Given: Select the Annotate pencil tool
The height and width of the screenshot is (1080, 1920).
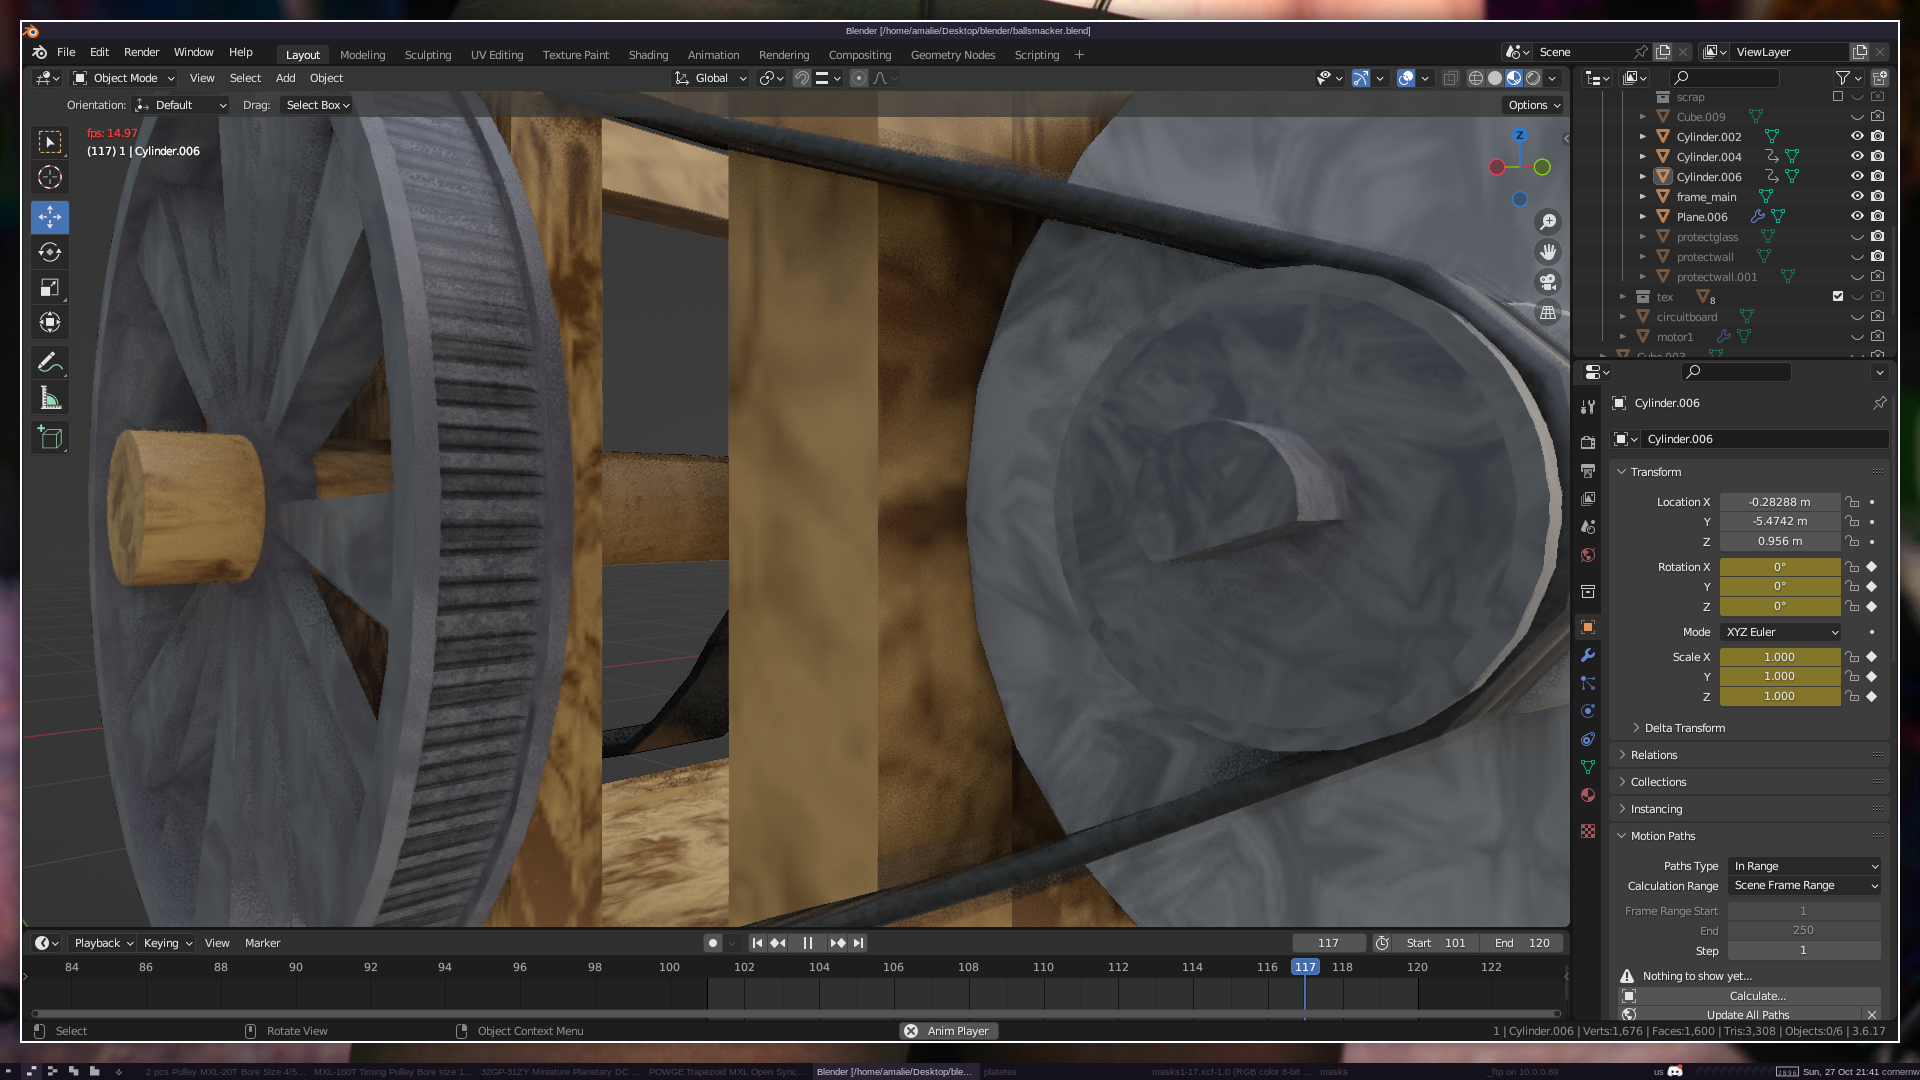Looking at the screenshot, I should 50,362.
